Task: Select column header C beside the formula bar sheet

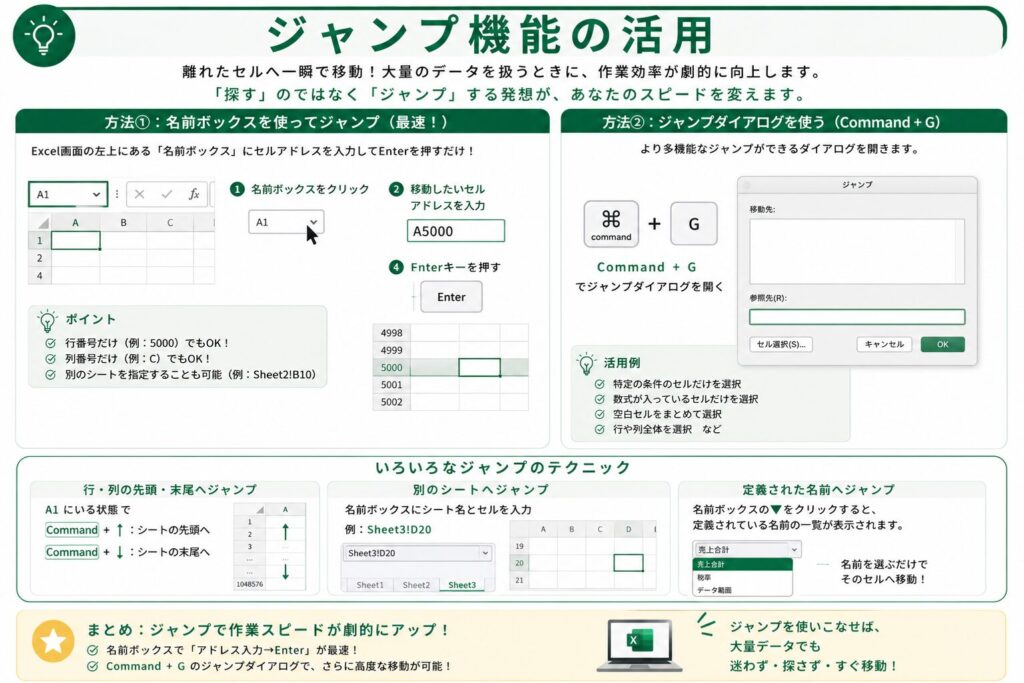Action: pos(170,223)
